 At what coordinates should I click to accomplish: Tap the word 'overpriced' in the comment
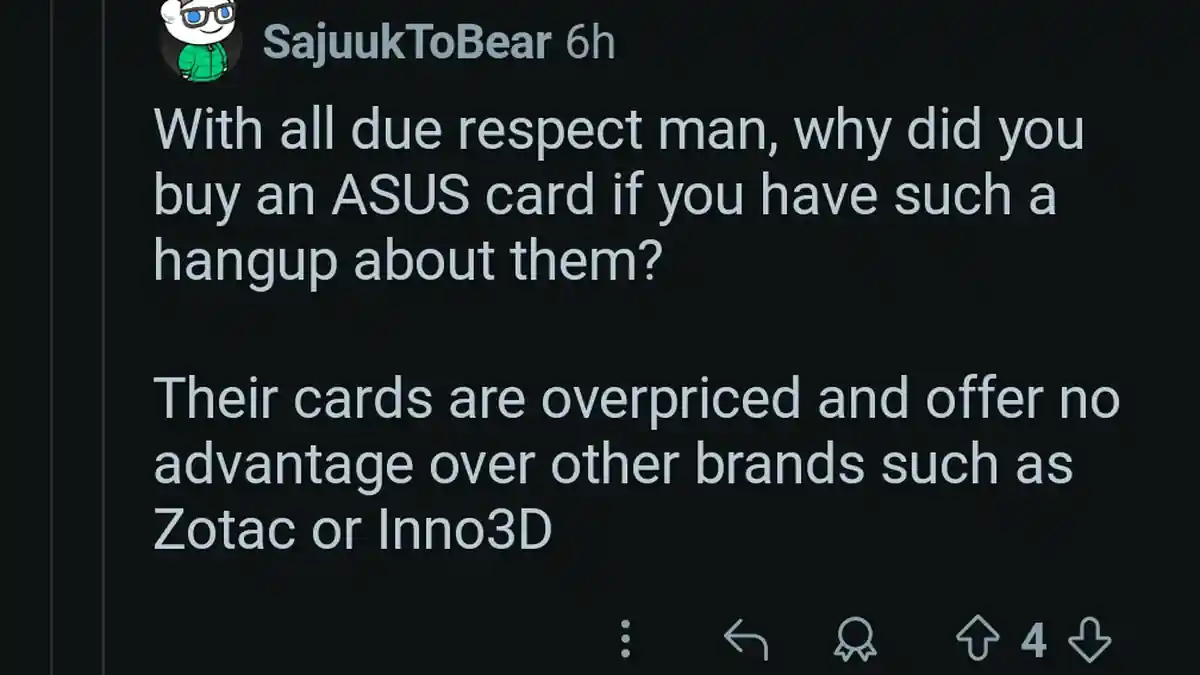(x=671, y=400)
